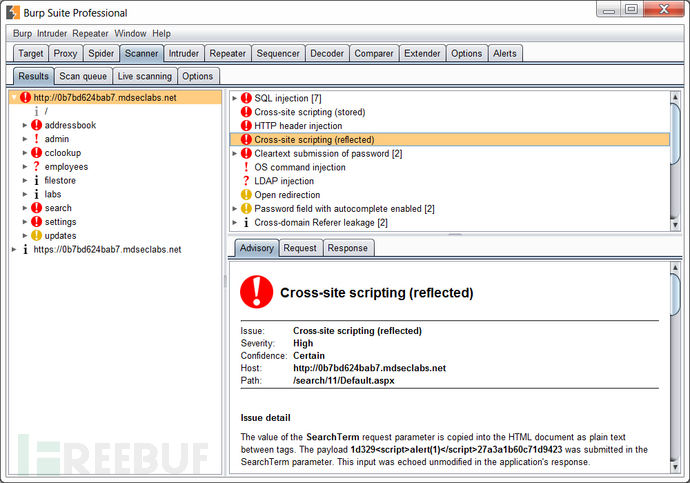This screenshot has width=690, height=483.
Task: Select the HTTP header injection issue text
Action: click(x=298, y=126)
